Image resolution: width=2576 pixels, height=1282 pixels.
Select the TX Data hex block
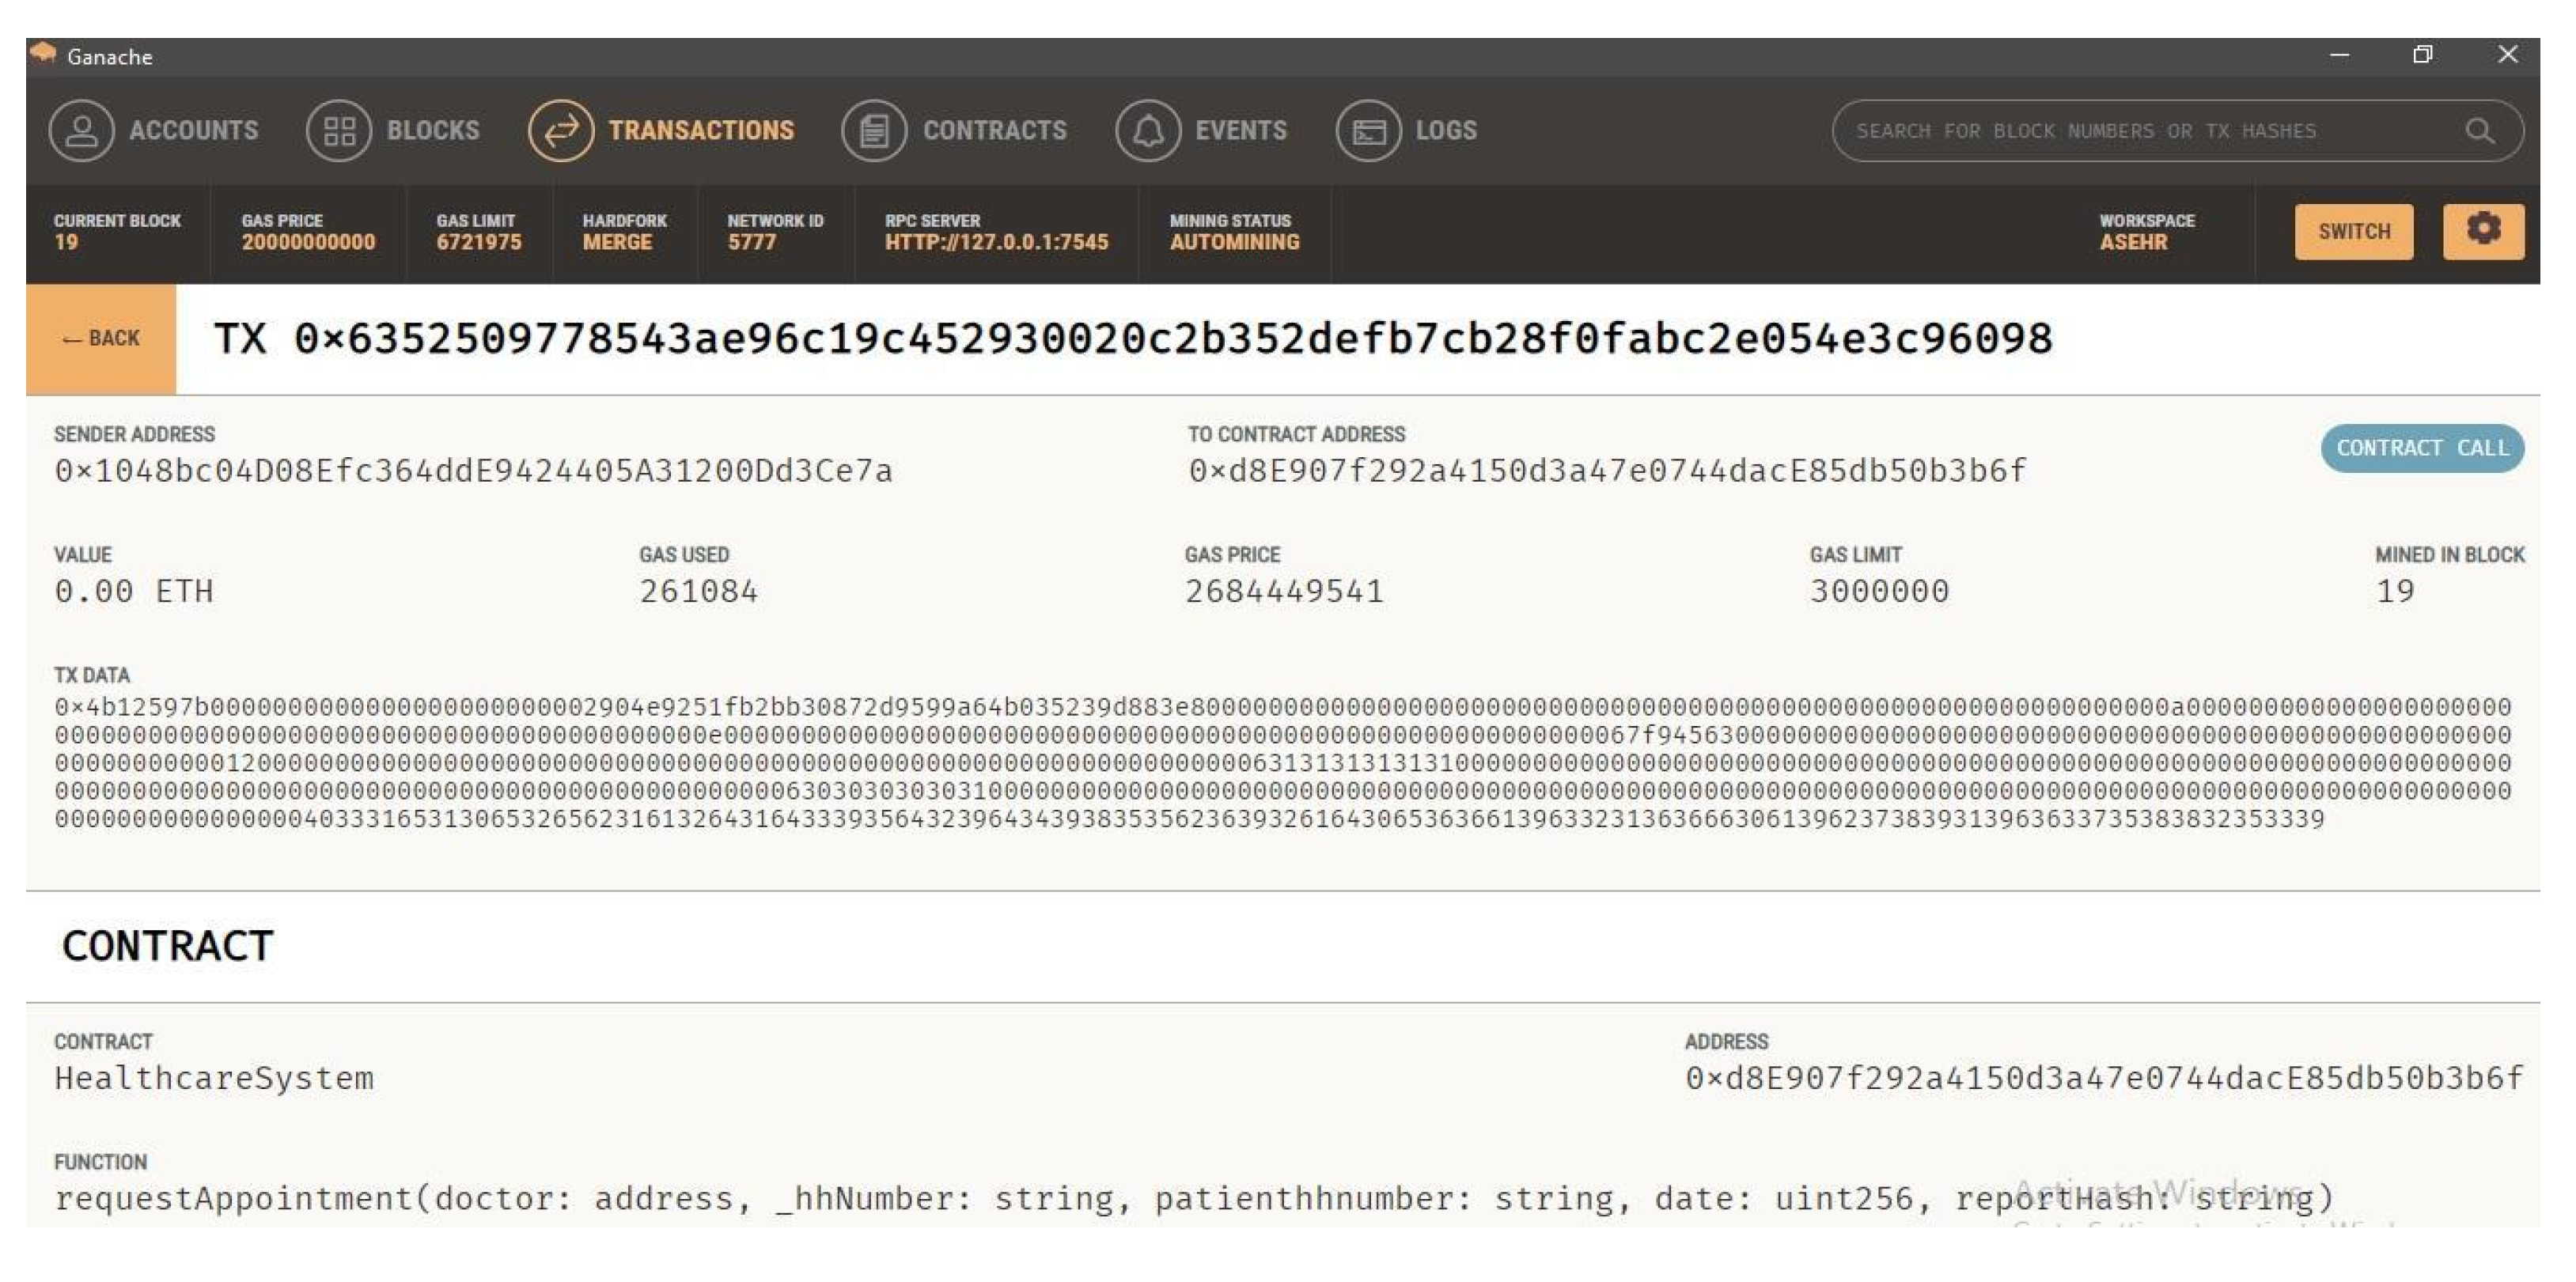pyautogui.click(x=1283, y=763)
